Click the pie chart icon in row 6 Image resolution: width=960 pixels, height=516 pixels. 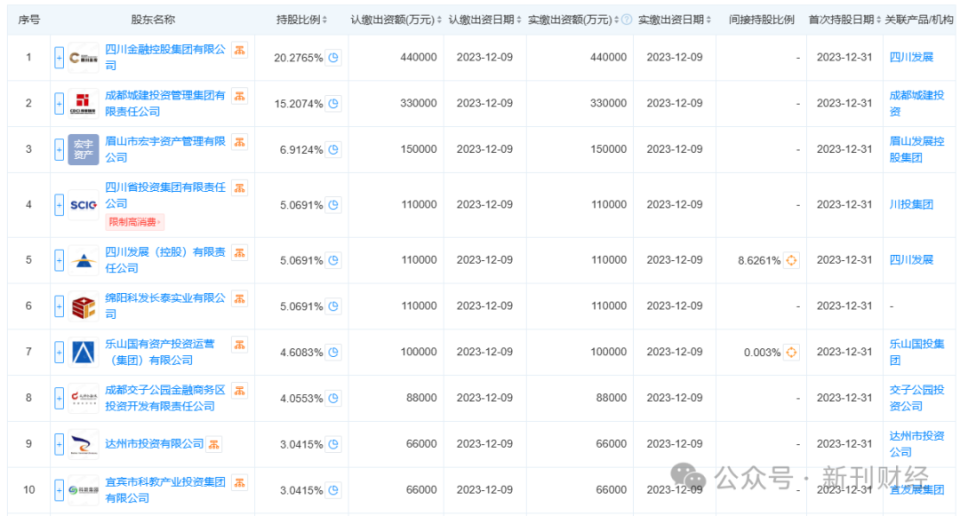click(333, 306)
